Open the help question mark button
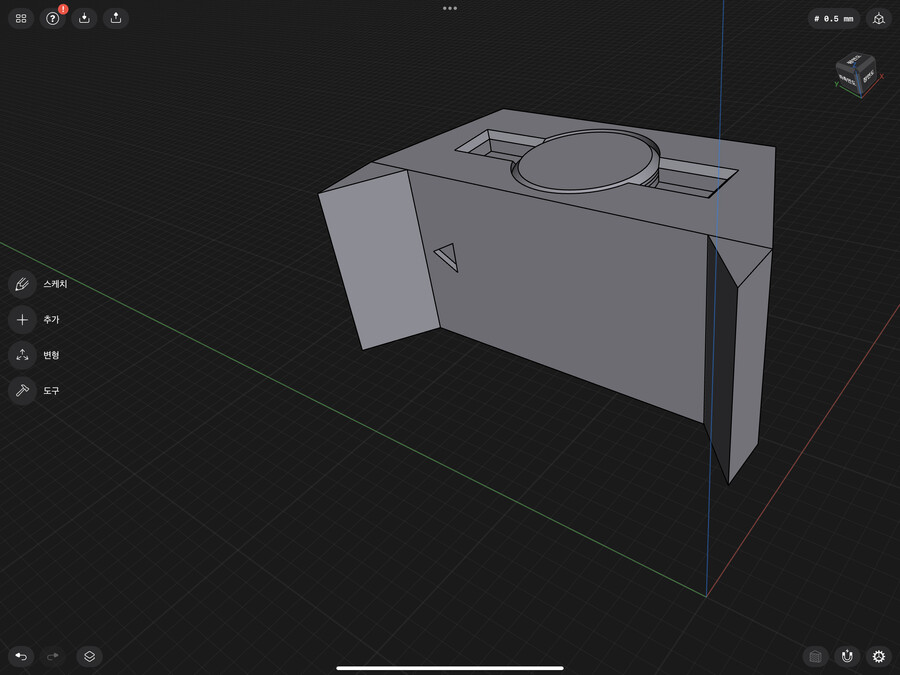Viewport: 900px width, 675px height. coord(53,18)
